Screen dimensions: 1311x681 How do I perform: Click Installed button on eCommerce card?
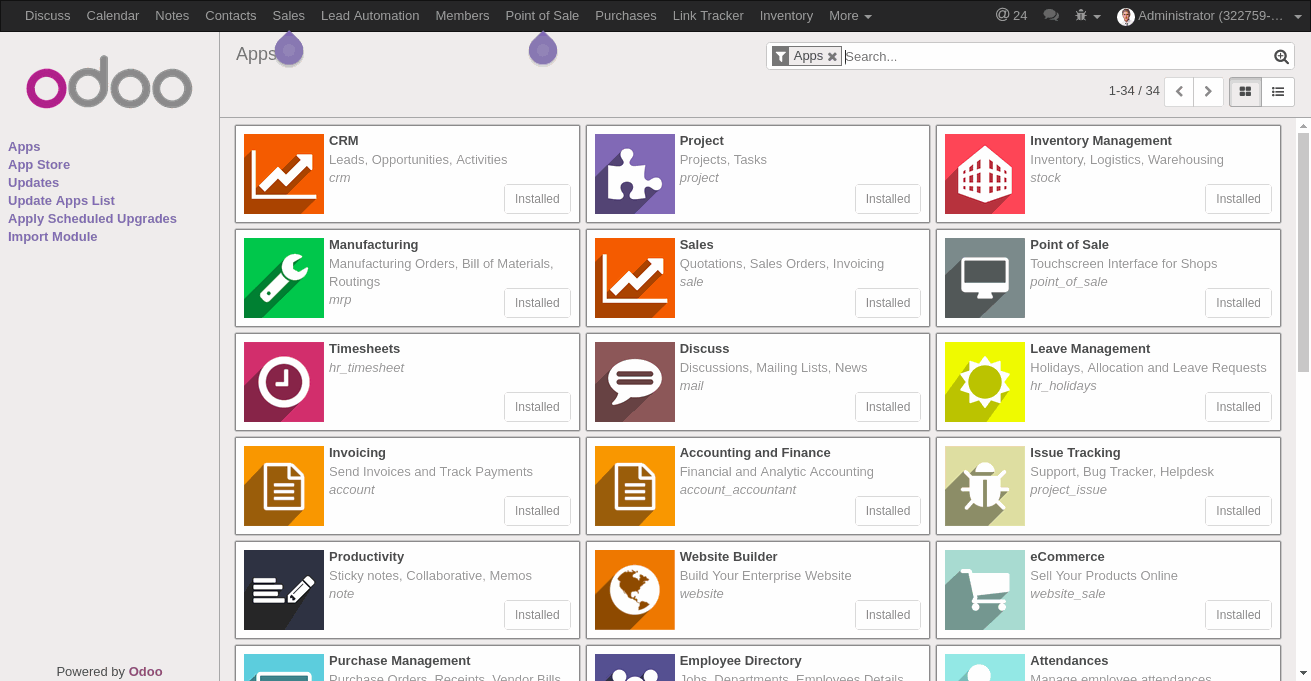(x=1238, y=615)
